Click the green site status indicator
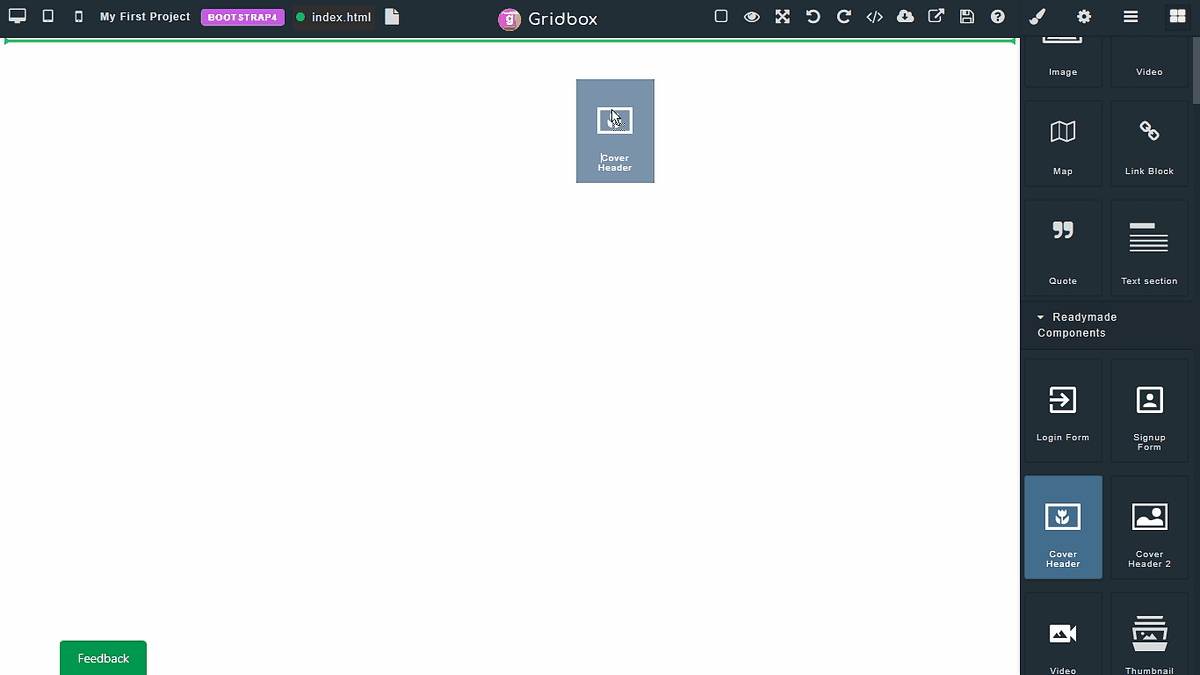Viewport: 1200px width, 675px height. 298,16
